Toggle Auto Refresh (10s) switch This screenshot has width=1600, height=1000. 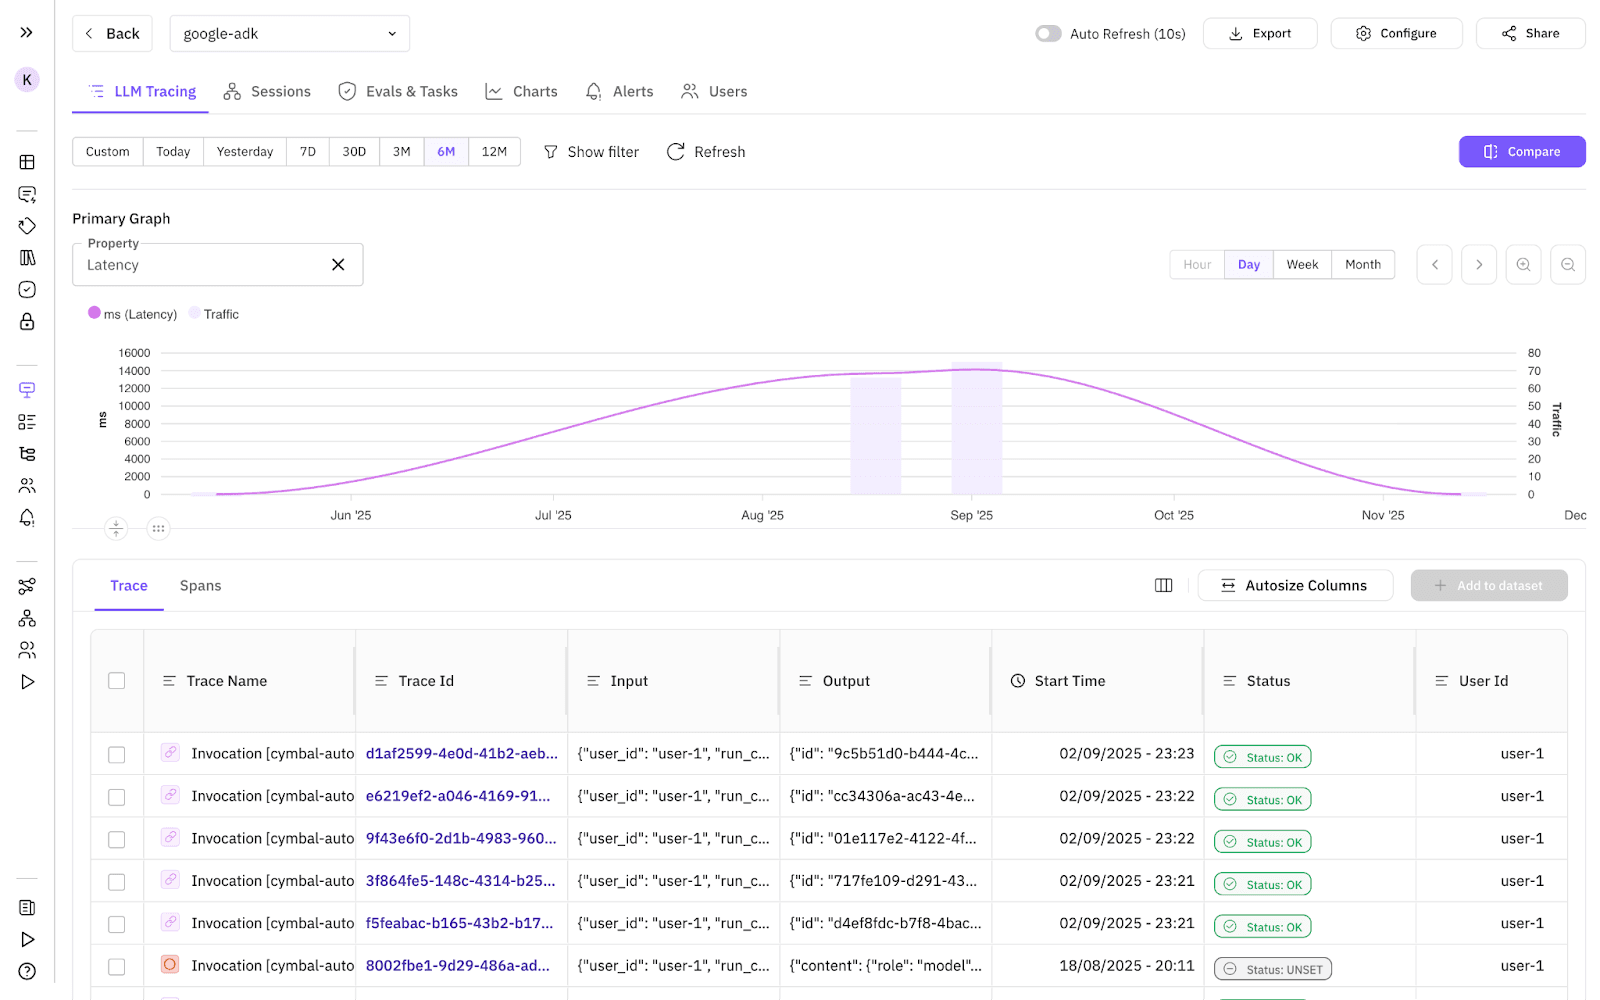pos(1048,34)
